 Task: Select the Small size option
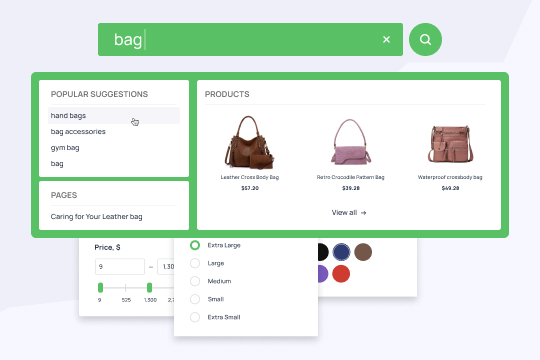pyautogui.click(x=195, y=299)
